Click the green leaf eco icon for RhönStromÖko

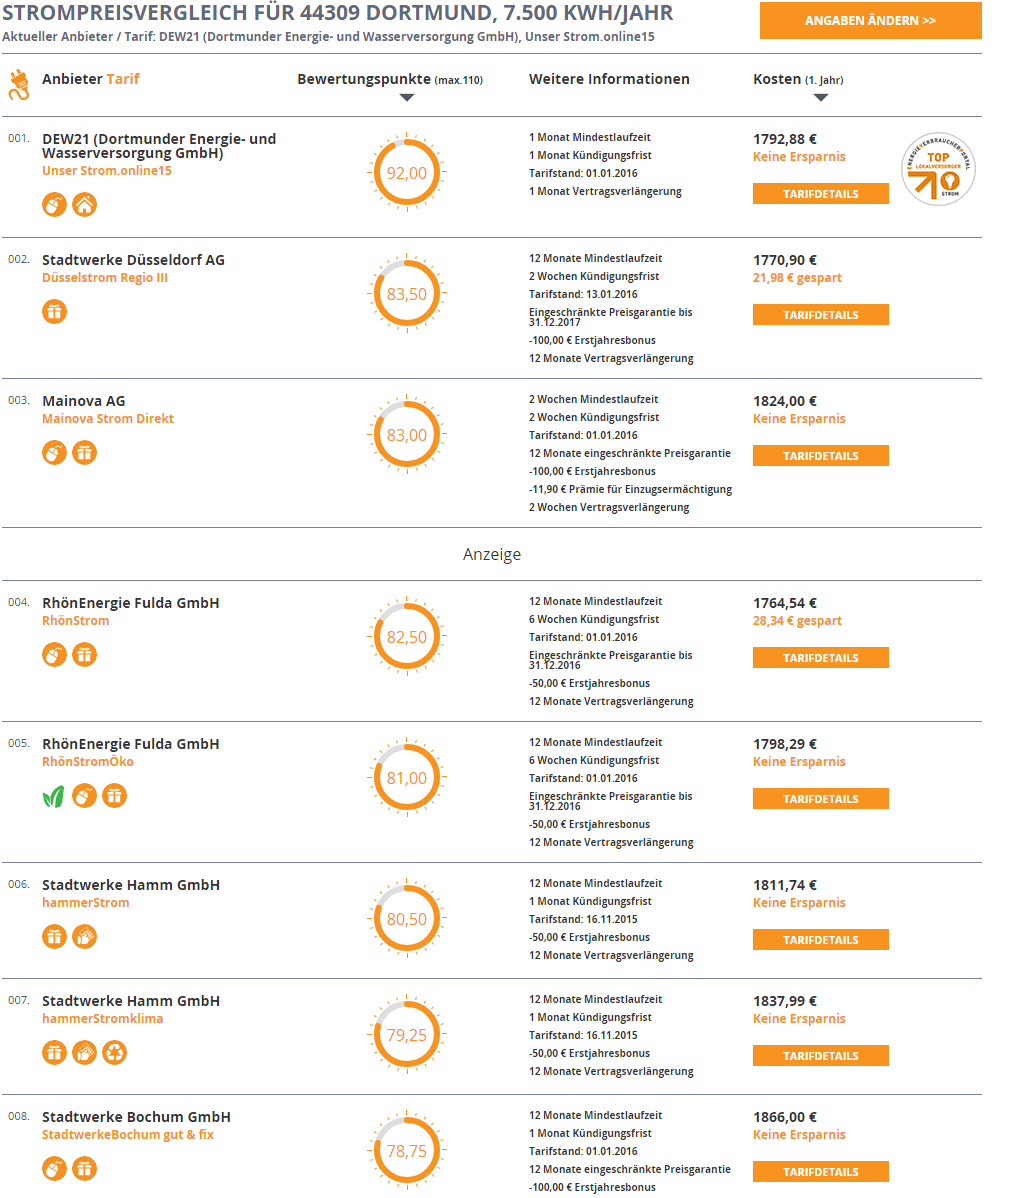pyautogui.click(x=54, y=796)
